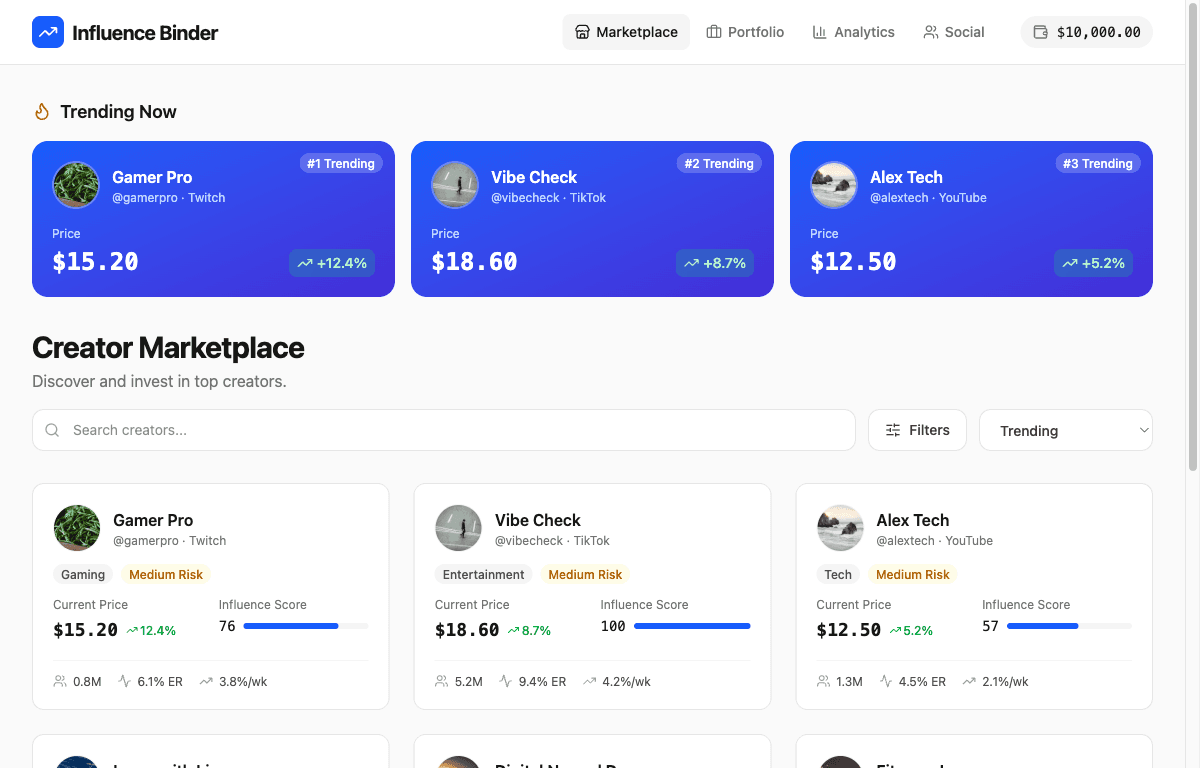Click the +12.4% trend badge
The width and height of the screenshot is (1200, 768).
pos(332,263)
